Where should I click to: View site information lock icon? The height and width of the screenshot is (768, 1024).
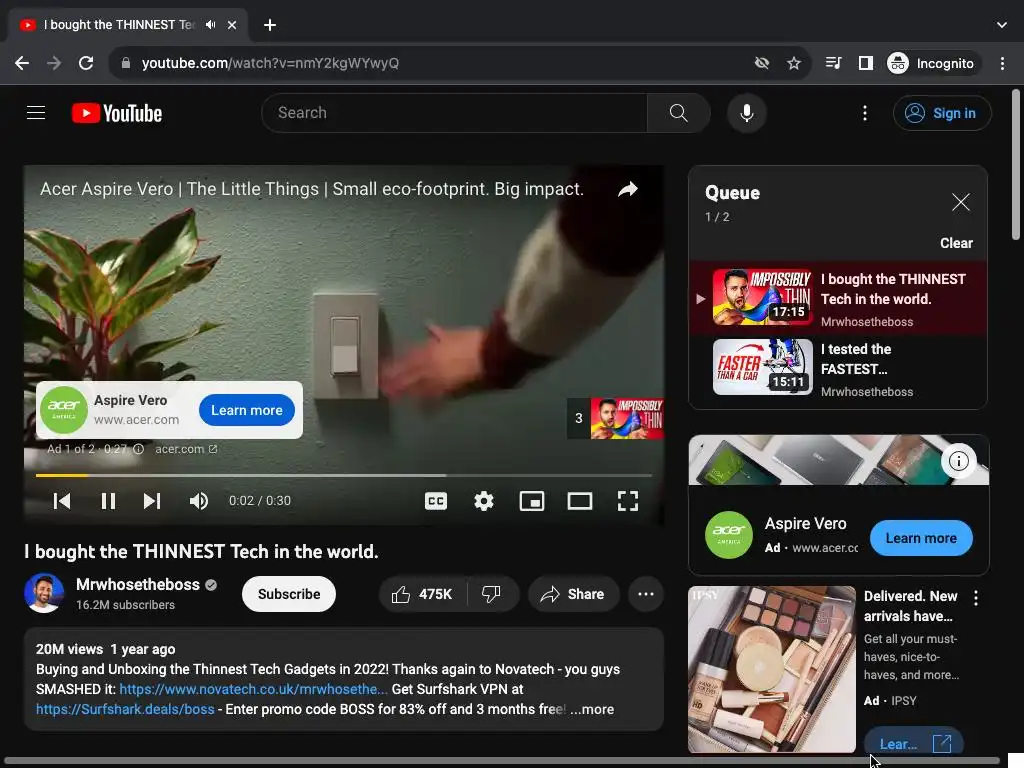(126, 63)
